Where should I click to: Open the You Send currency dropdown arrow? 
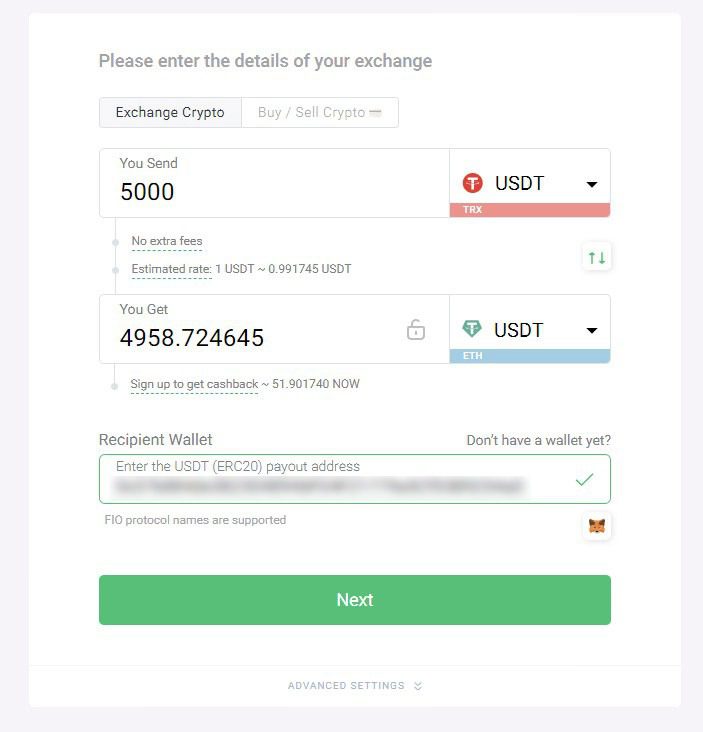click(x=591, y=185)
